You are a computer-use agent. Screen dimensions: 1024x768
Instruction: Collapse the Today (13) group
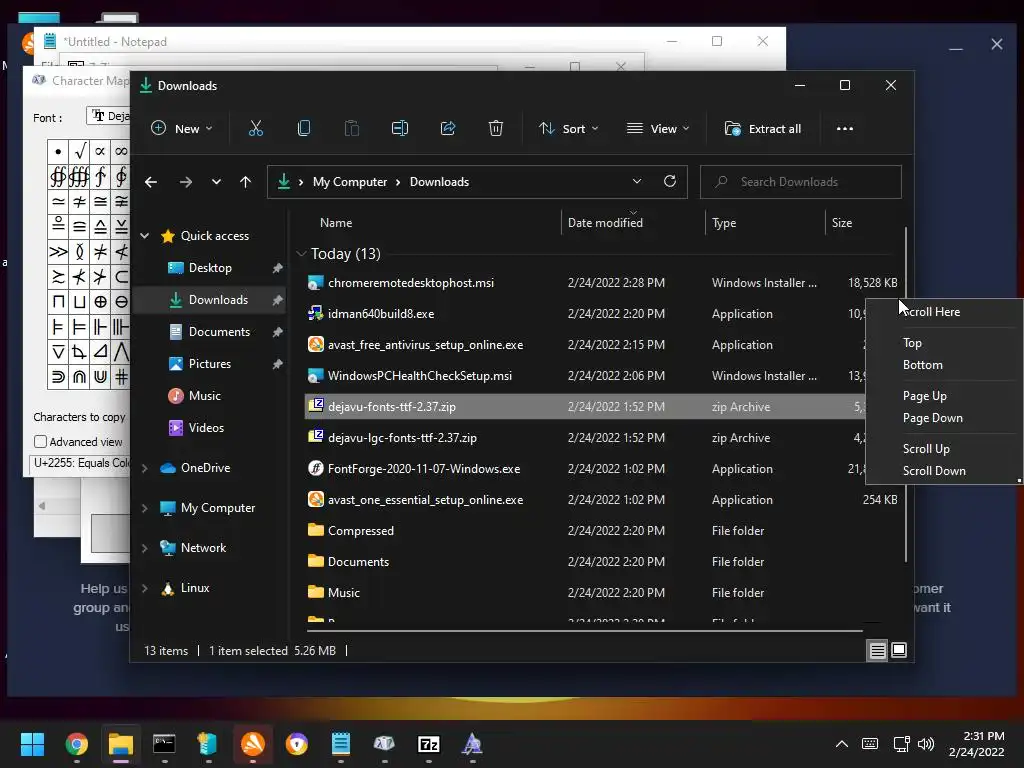301,253
